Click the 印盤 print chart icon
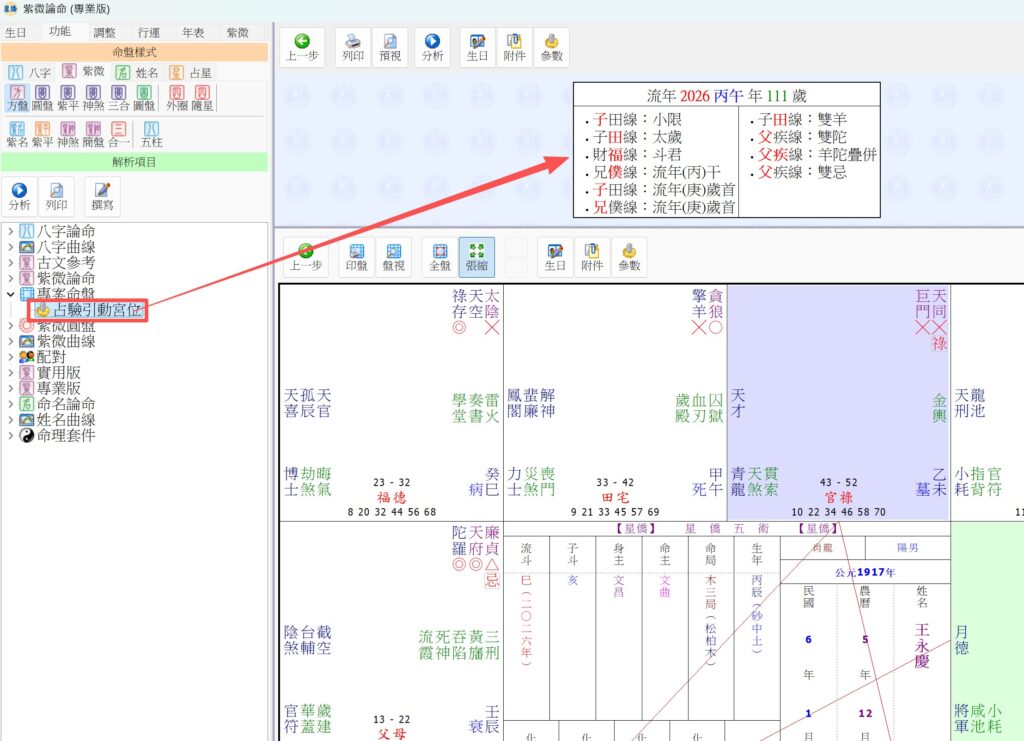Image resolution: width=1024 pixels, height=741 pixels. click(356, 257)
